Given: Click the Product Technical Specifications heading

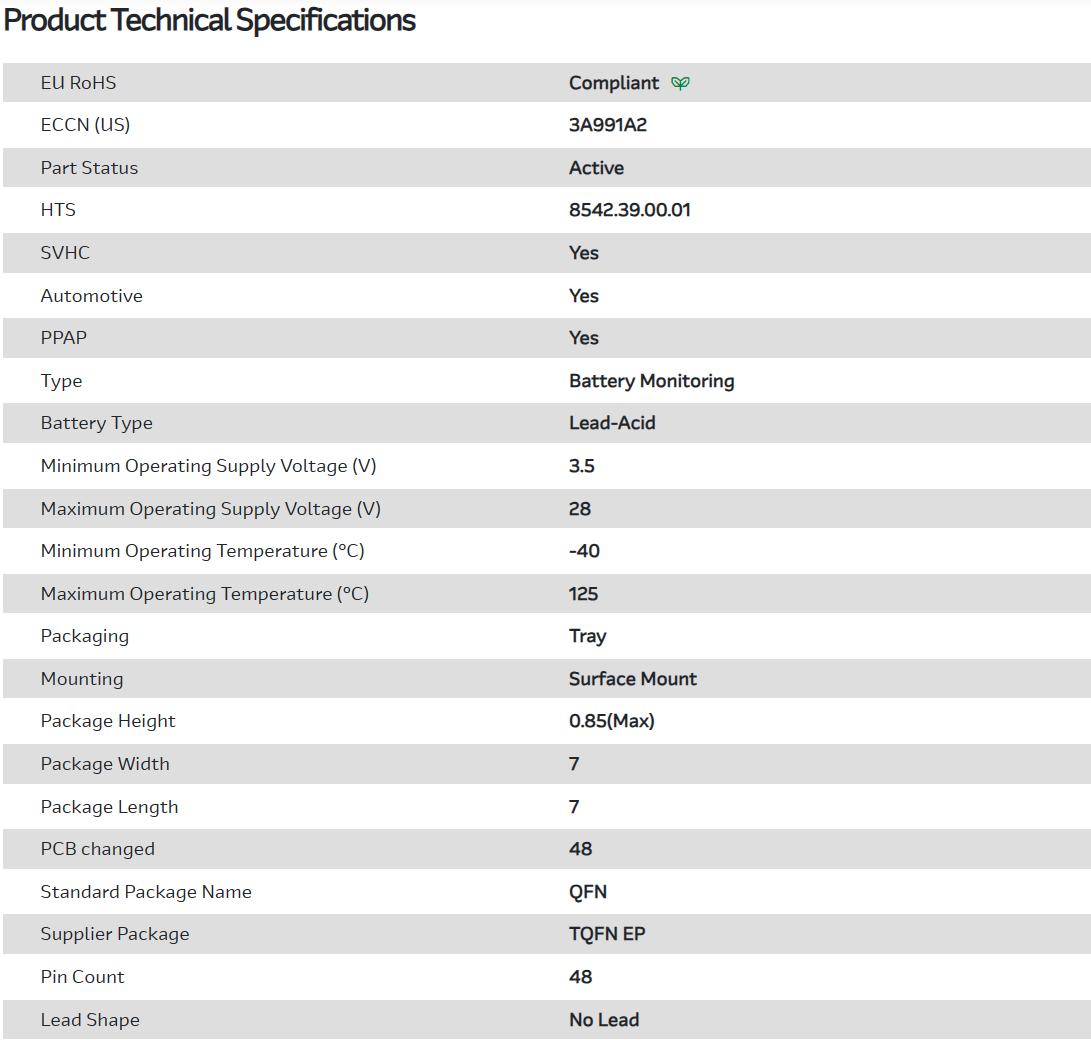Looking at the screenshot, I should coord(210,20).
